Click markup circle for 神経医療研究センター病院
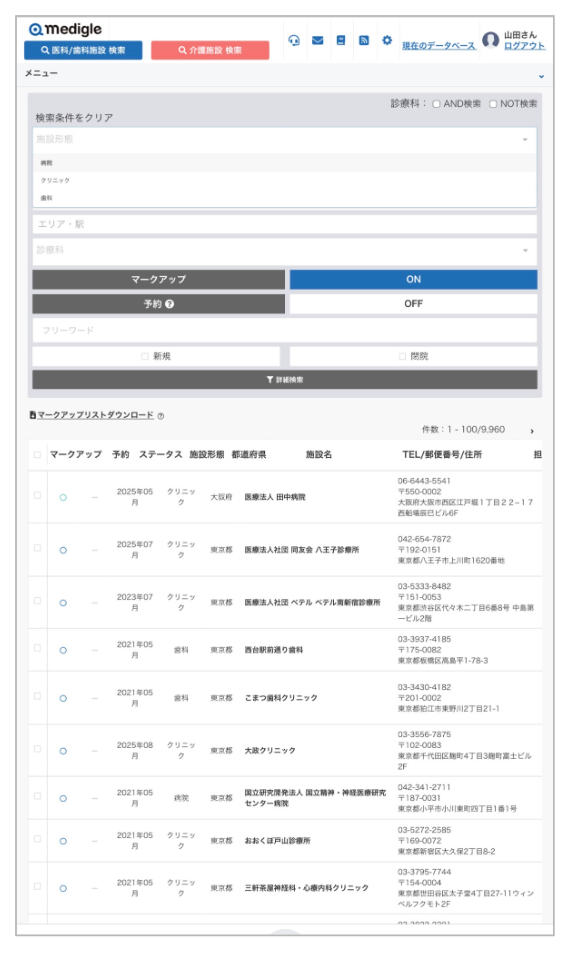Image resolution: width=570 pixels, height=954 pixels. click(x=63, y=798)
